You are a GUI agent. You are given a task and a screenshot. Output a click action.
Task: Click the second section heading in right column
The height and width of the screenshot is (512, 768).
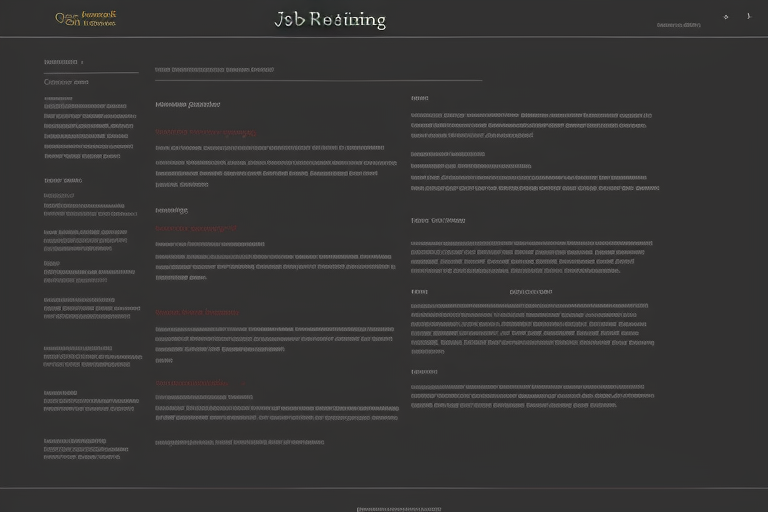point(438,220)
